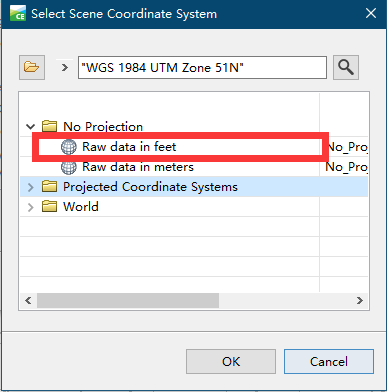Select Raw data in meters entry
This screenshot has width=387, height=392.
pyautogui.click(x=138, y=167)
